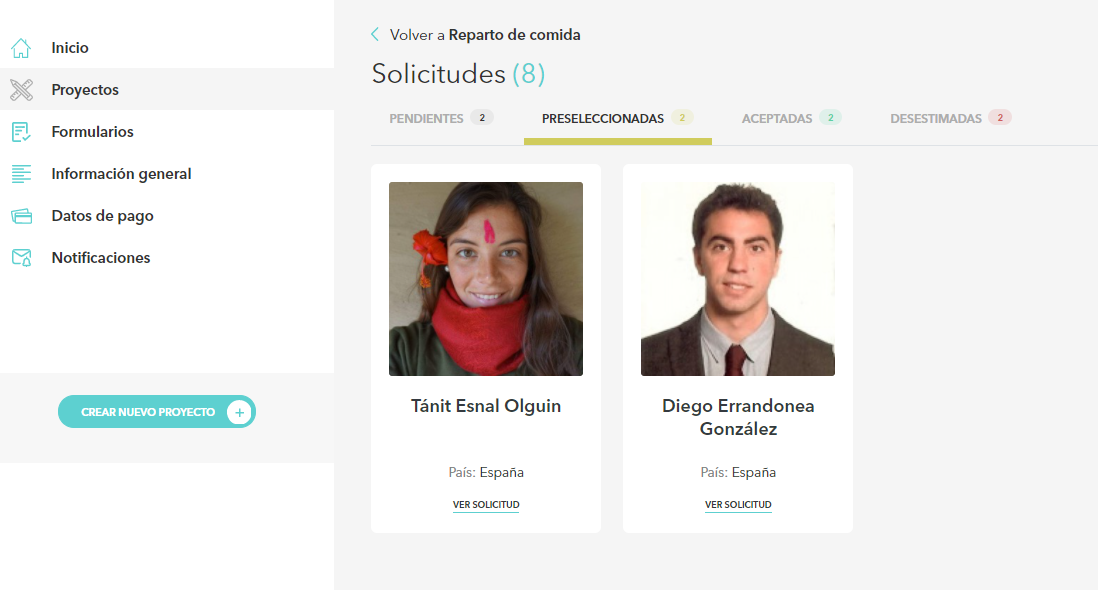Image resolution: width=1098 pixels, height=590 pixels.
Task: Open Ver Solicitud for Diego Errandonea
Action: pos(738,505)
